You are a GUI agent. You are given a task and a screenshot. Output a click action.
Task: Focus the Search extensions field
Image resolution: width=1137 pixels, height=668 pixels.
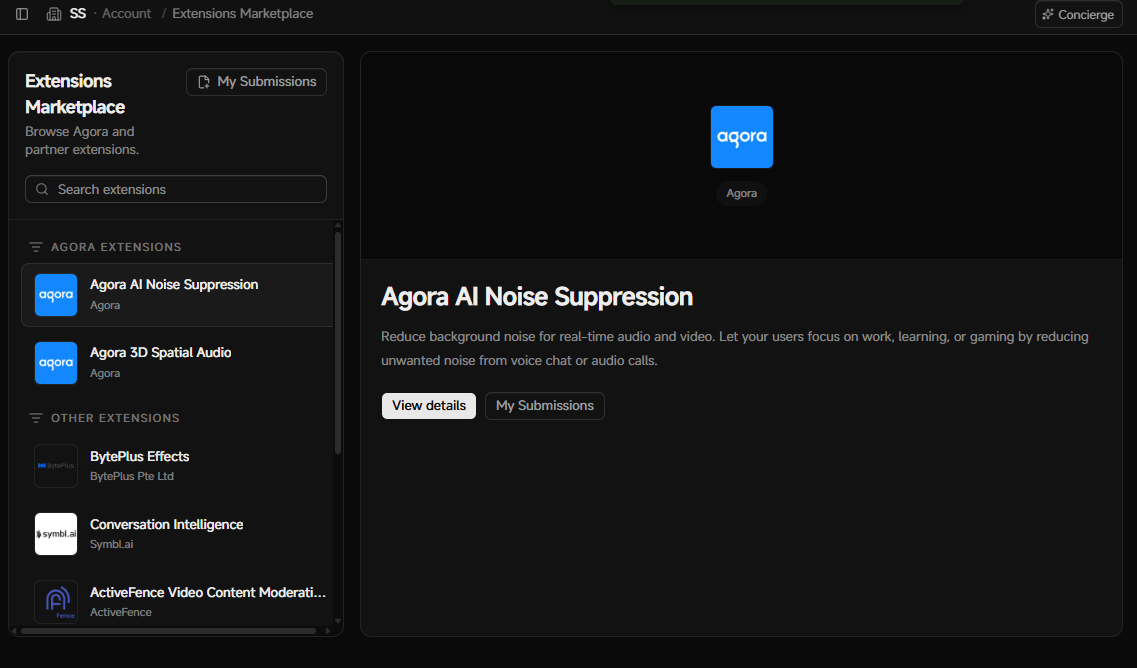tap(175, 189)
